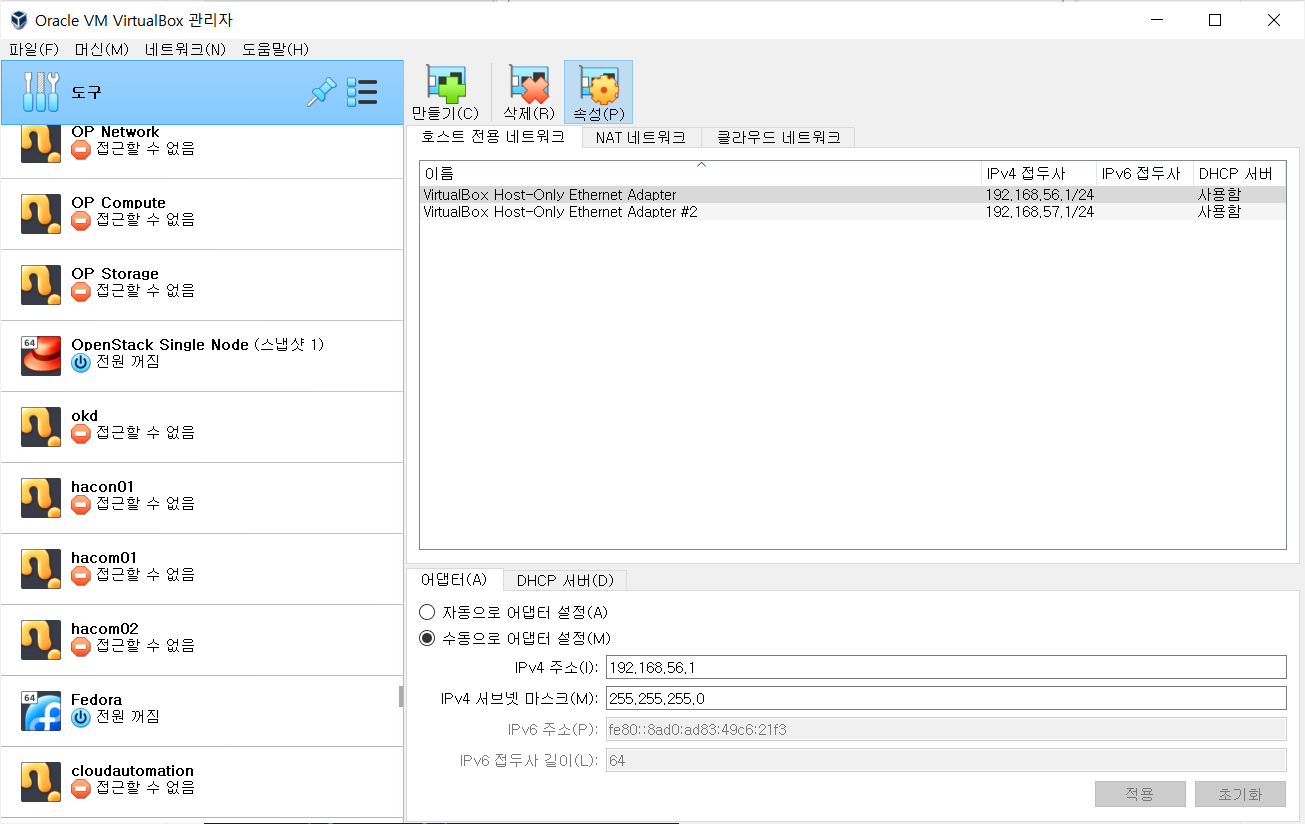Click the hacon01 VM icon

tap(41, 498)
